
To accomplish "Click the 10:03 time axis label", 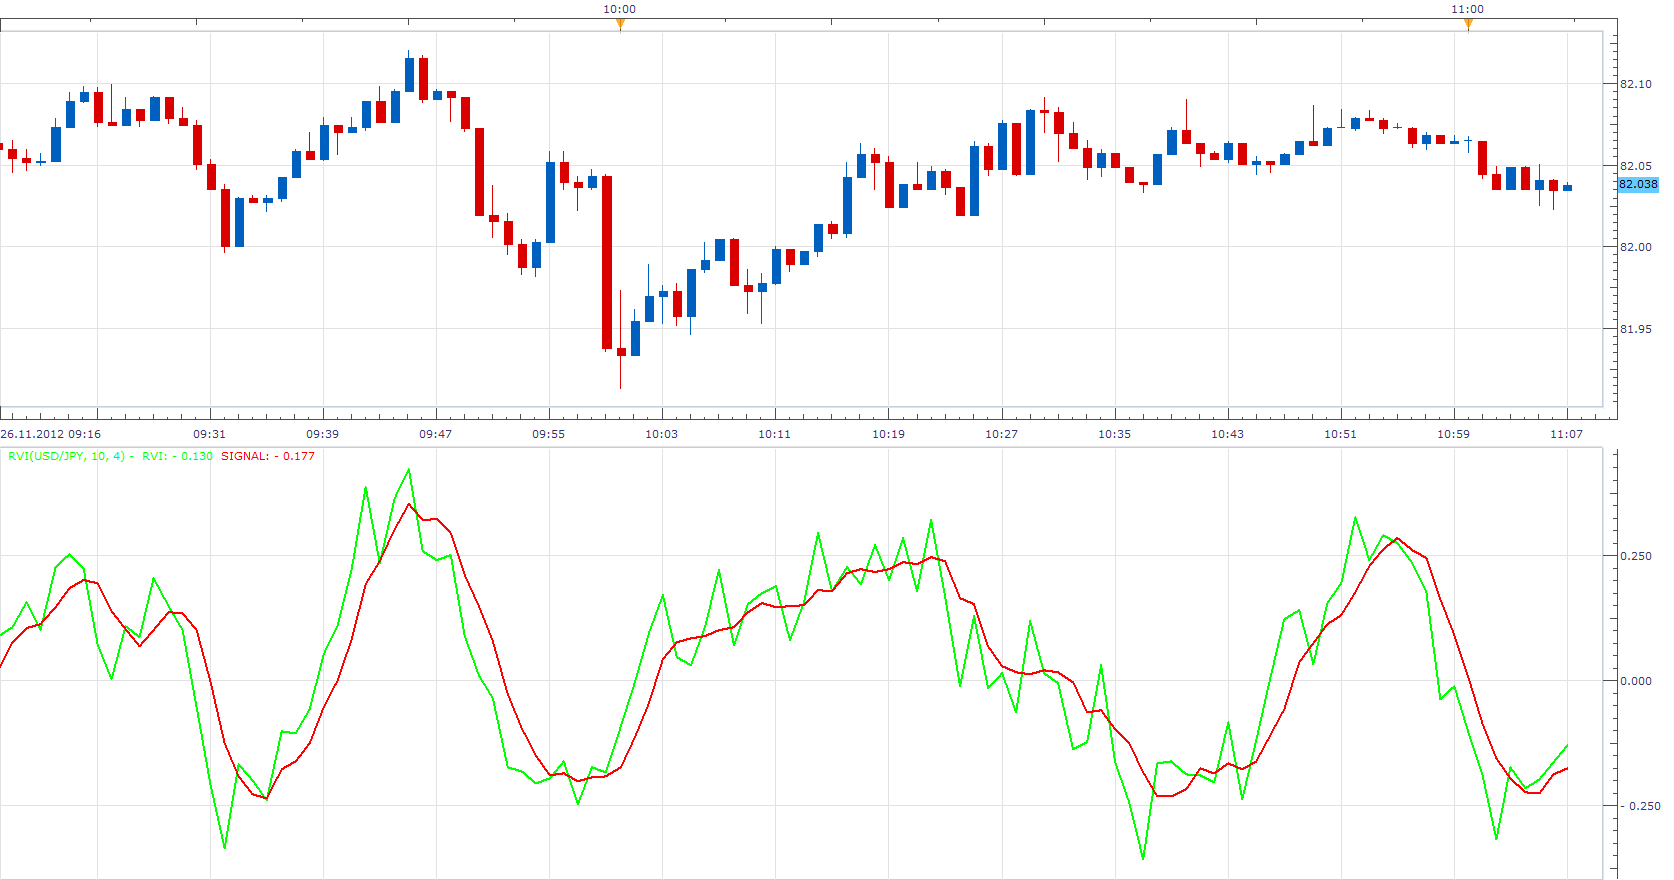I will (661, 434).
